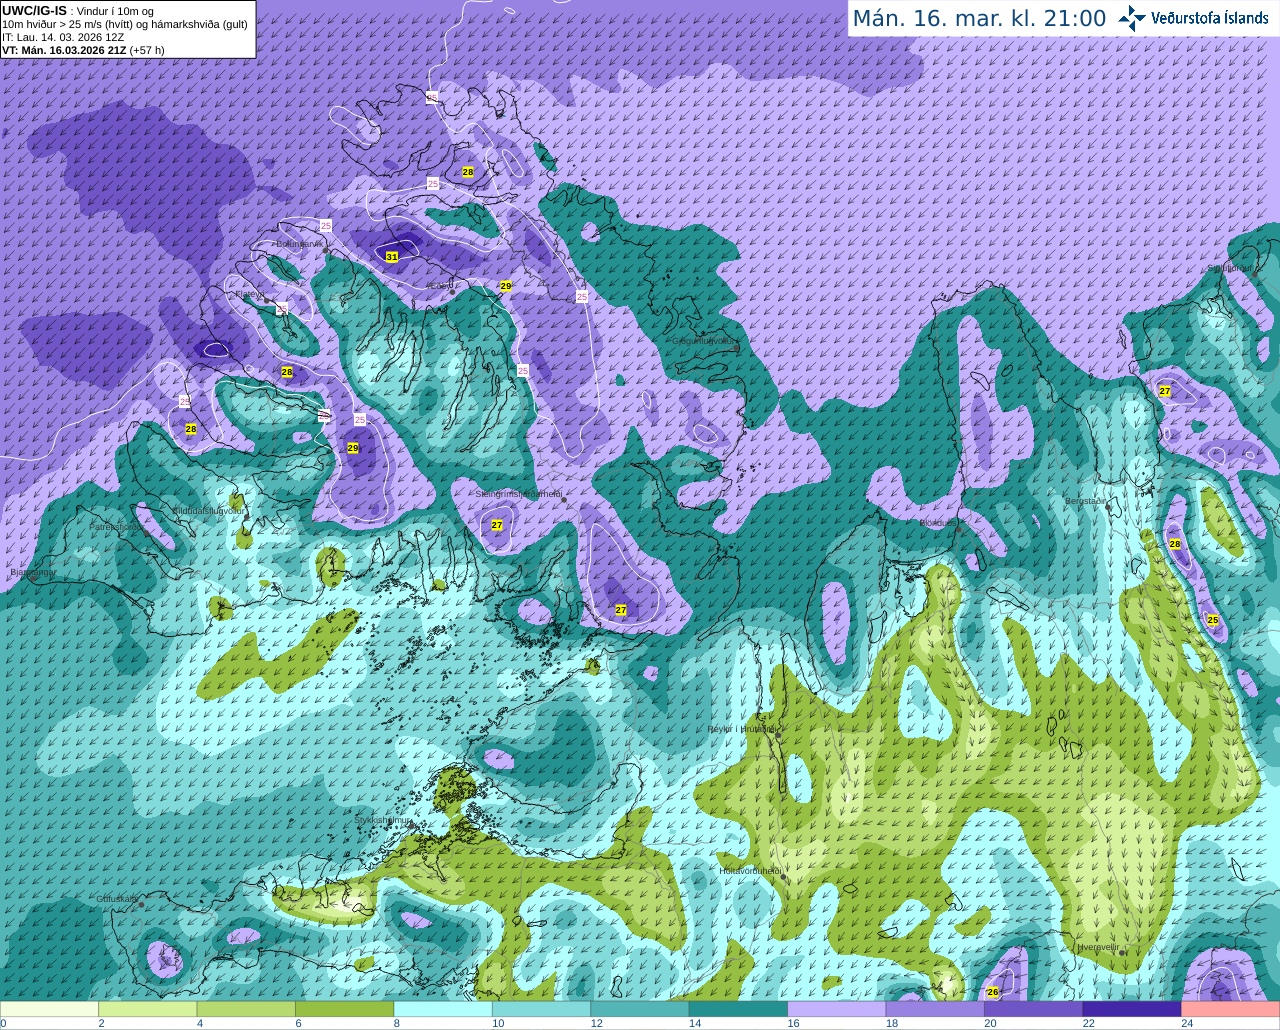
Task: Pick the 10–12 m/s legend color
Action: click(x=542, y=1009)
